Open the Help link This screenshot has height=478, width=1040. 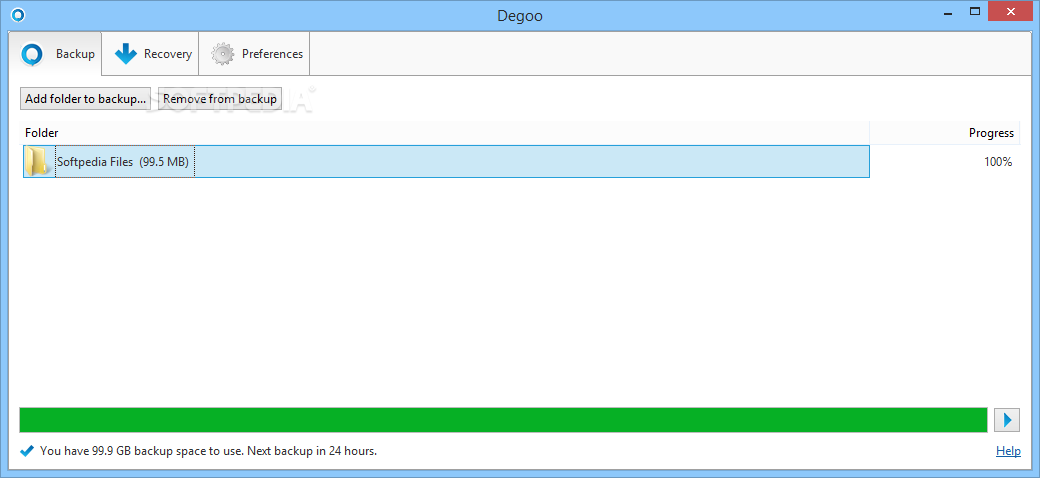coord(1008,451)
